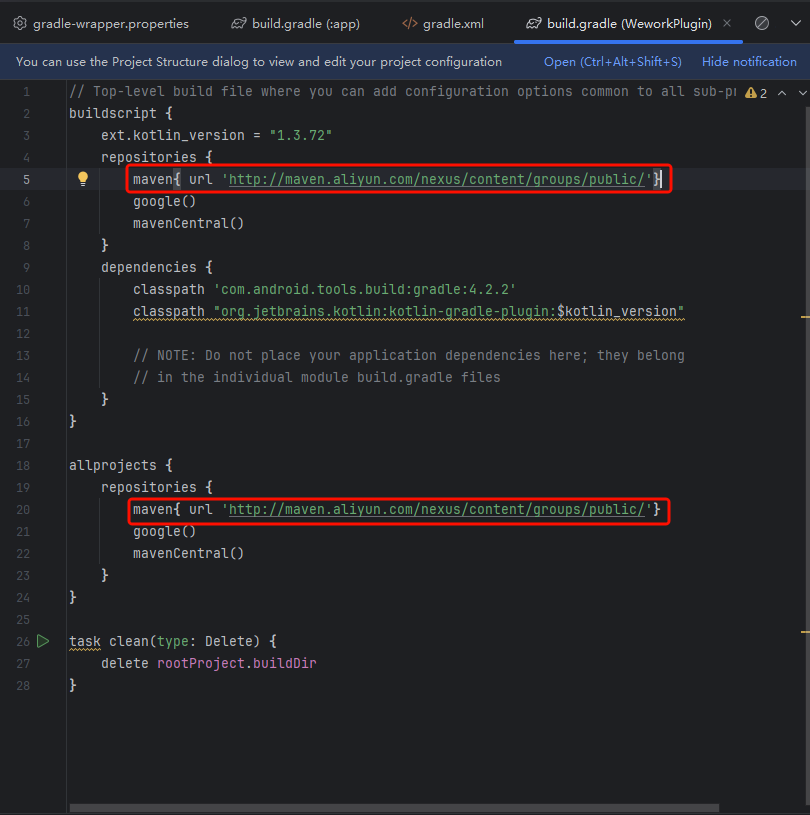Close the build.gradle (WeworkPlugin) tab
810x815 pixels.
click(726, 23)
